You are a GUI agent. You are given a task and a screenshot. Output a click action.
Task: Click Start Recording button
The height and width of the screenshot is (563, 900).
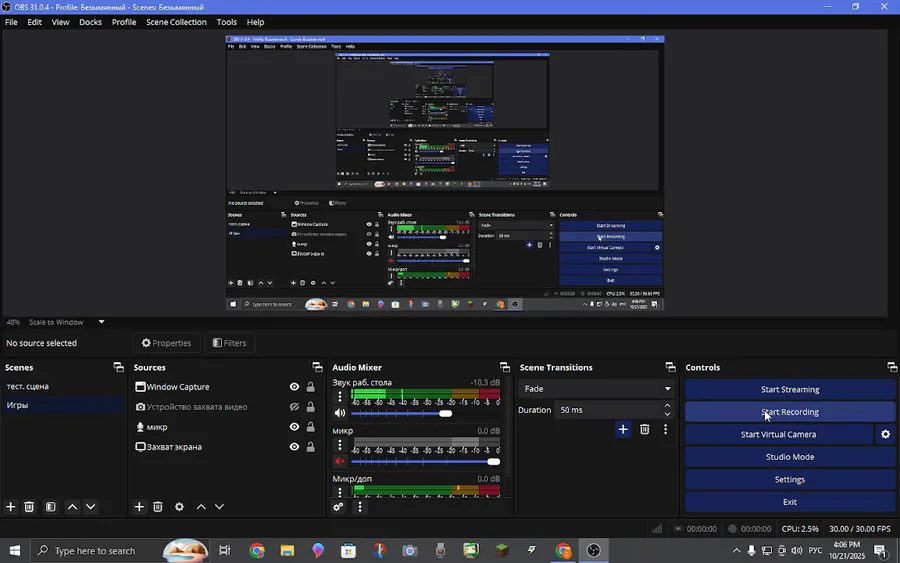(790, 412)
